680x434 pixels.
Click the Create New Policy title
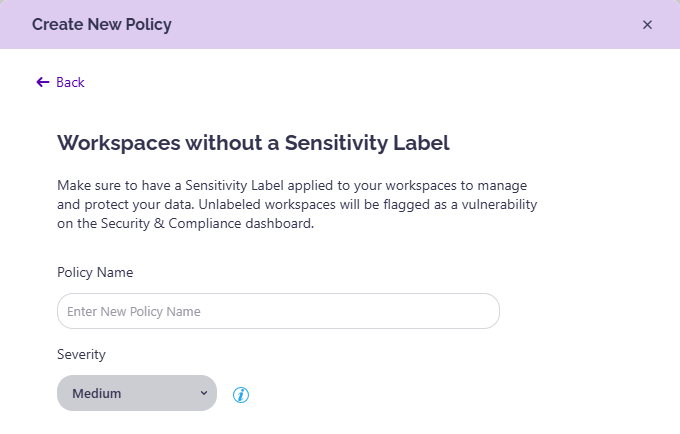pos(102,25)
